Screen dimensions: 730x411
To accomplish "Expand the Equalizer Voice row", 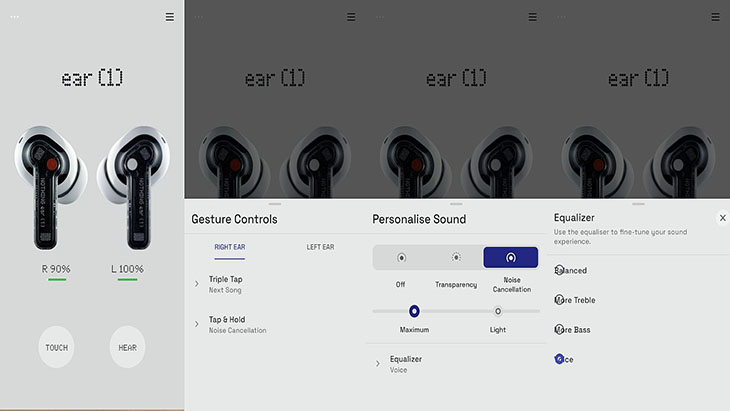I will coord(456,364).
